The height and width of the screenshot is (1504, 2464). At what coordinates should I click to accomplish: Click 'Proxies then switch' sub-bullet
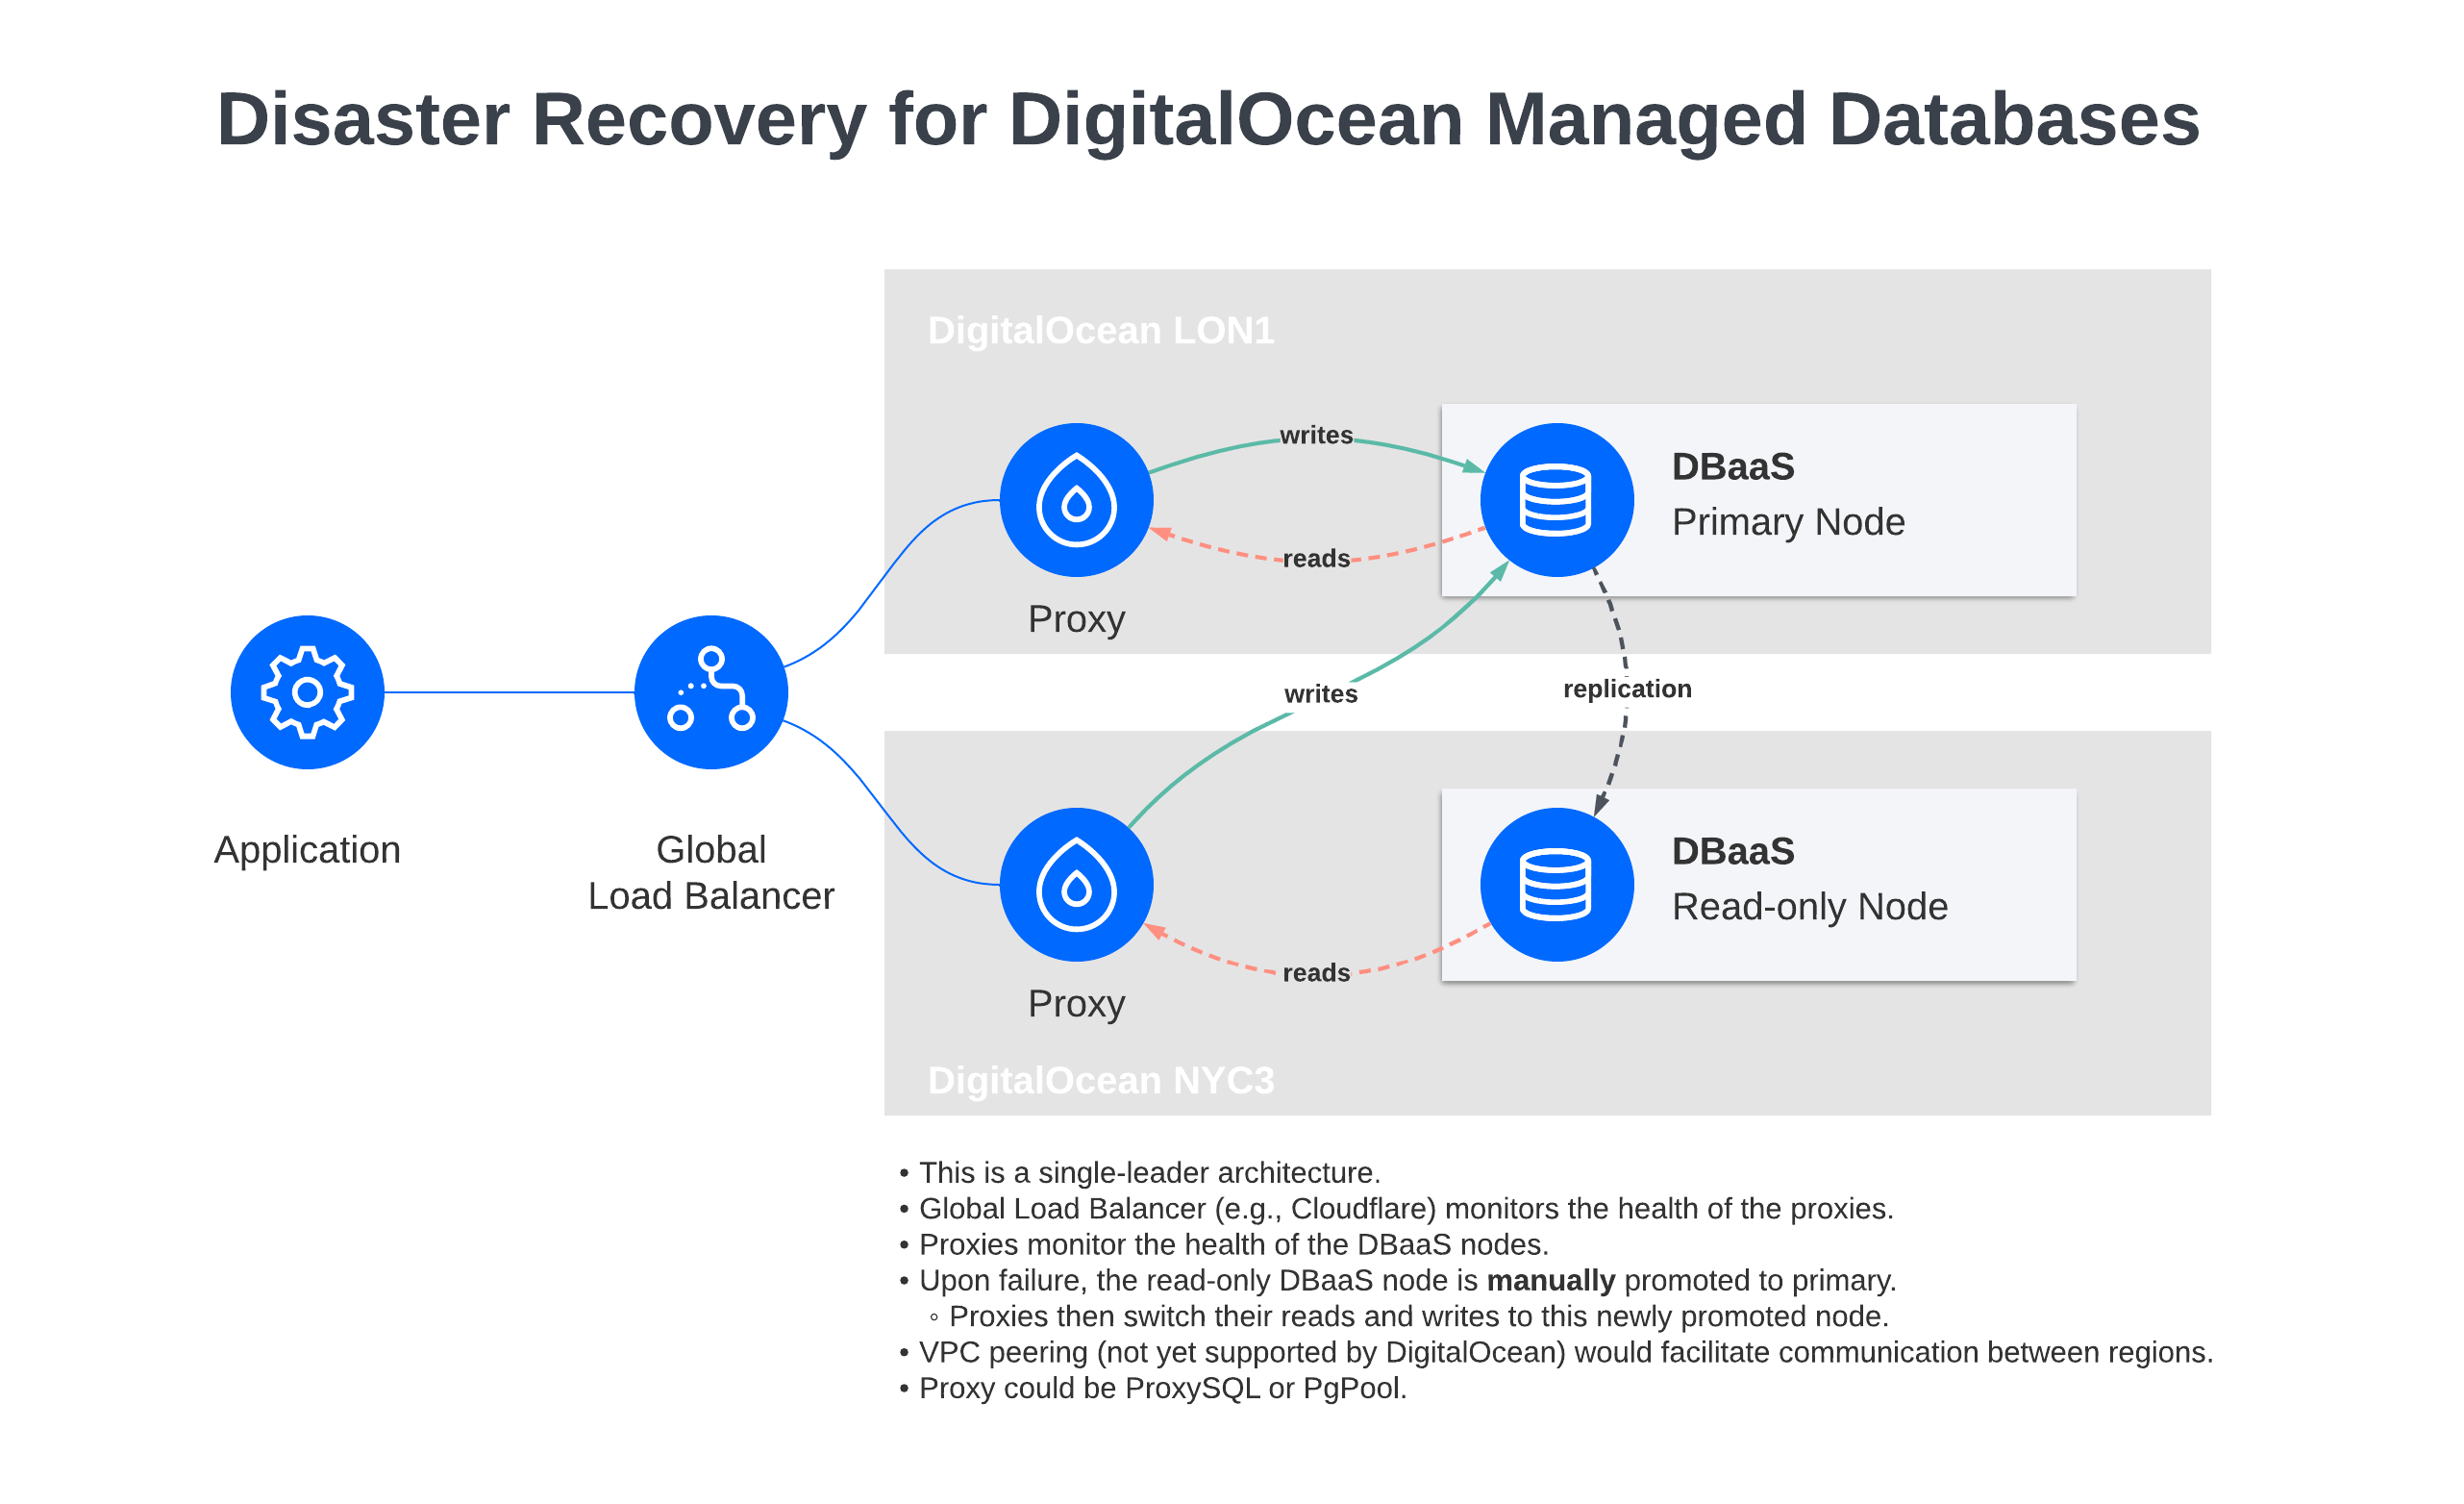(1408, 1316)
